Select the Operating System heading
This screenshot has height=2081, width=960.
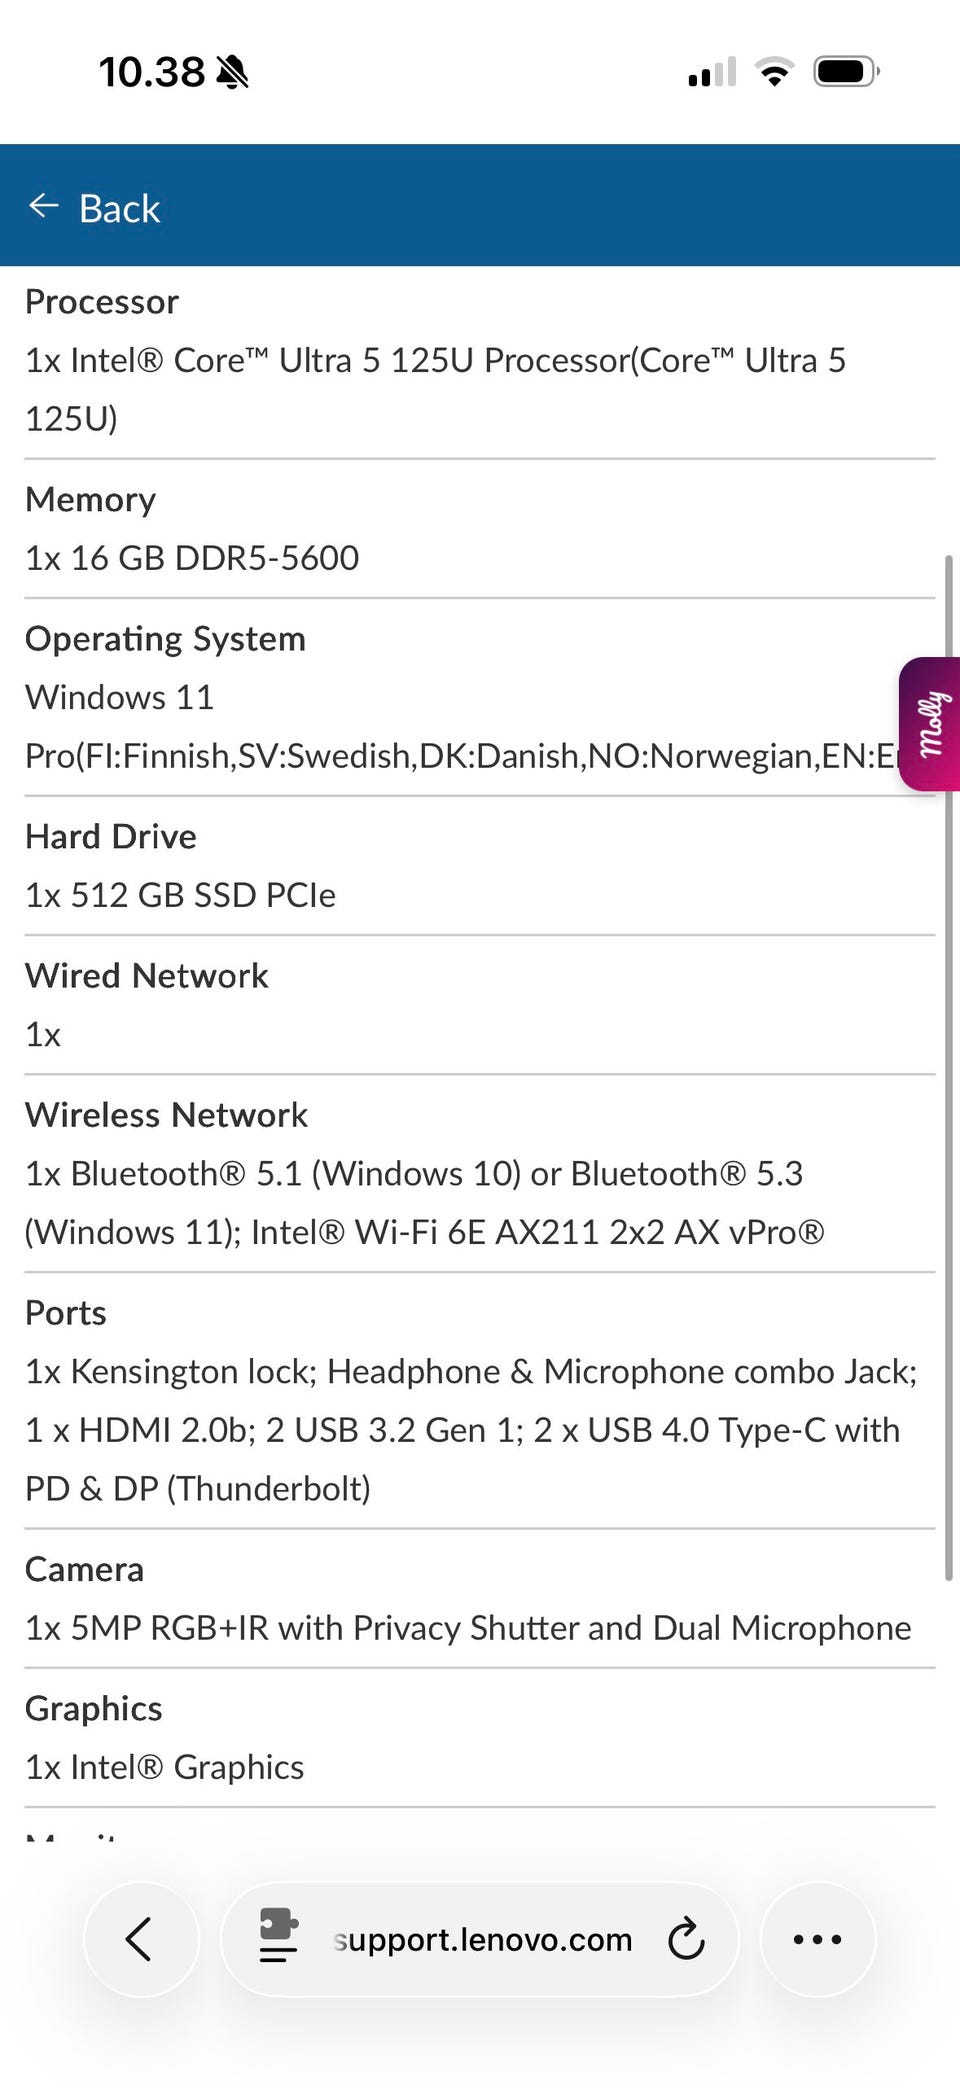coord(165,639)
